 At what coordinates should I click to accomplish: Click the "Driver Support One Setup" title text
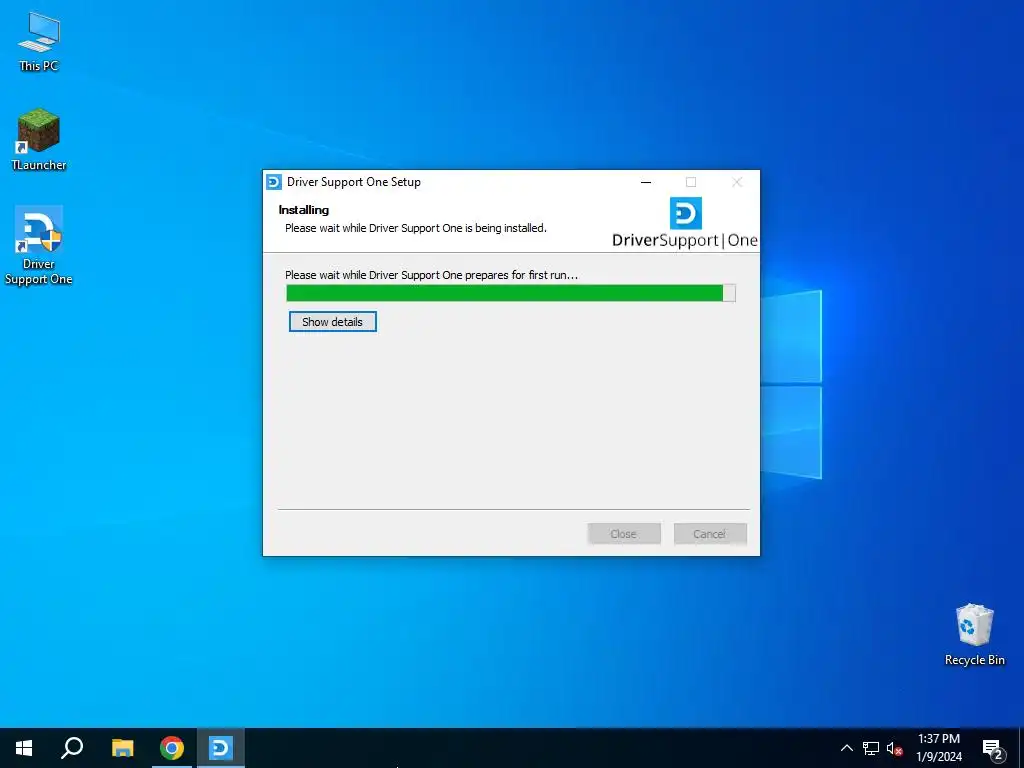point(354,182)
